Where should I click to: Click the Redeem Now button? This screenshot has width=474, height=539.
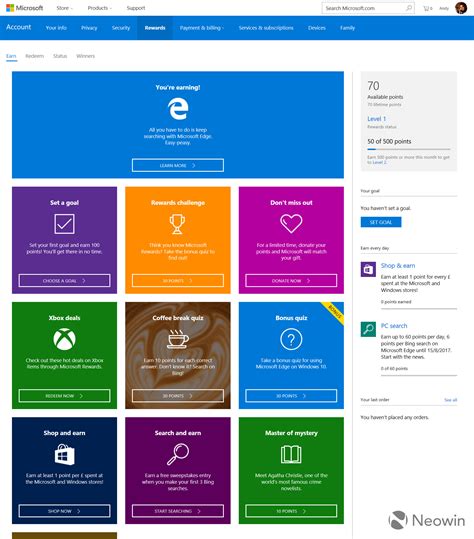pyautogui.click(x=64, y=396)
